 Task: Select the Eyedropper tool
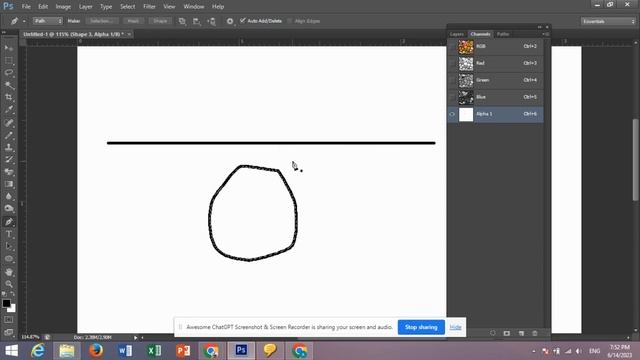click(9, 109)
